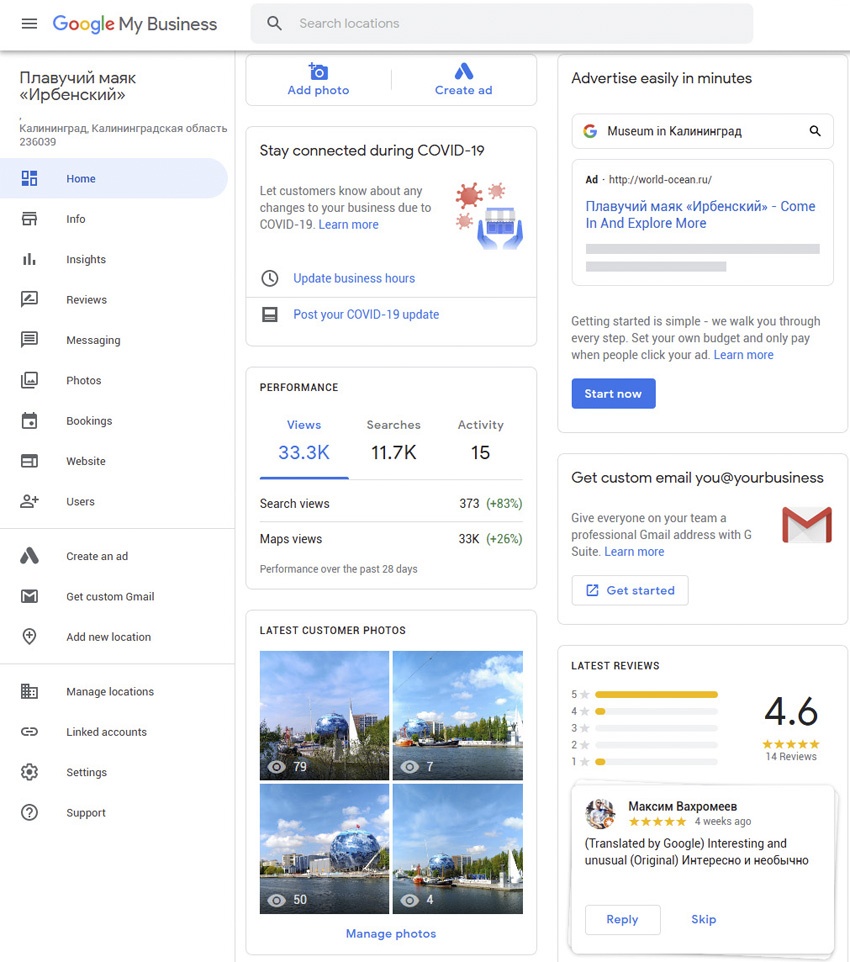850x962 pixels.
Task: Click Update business hours link
Action: pos(354,278)
